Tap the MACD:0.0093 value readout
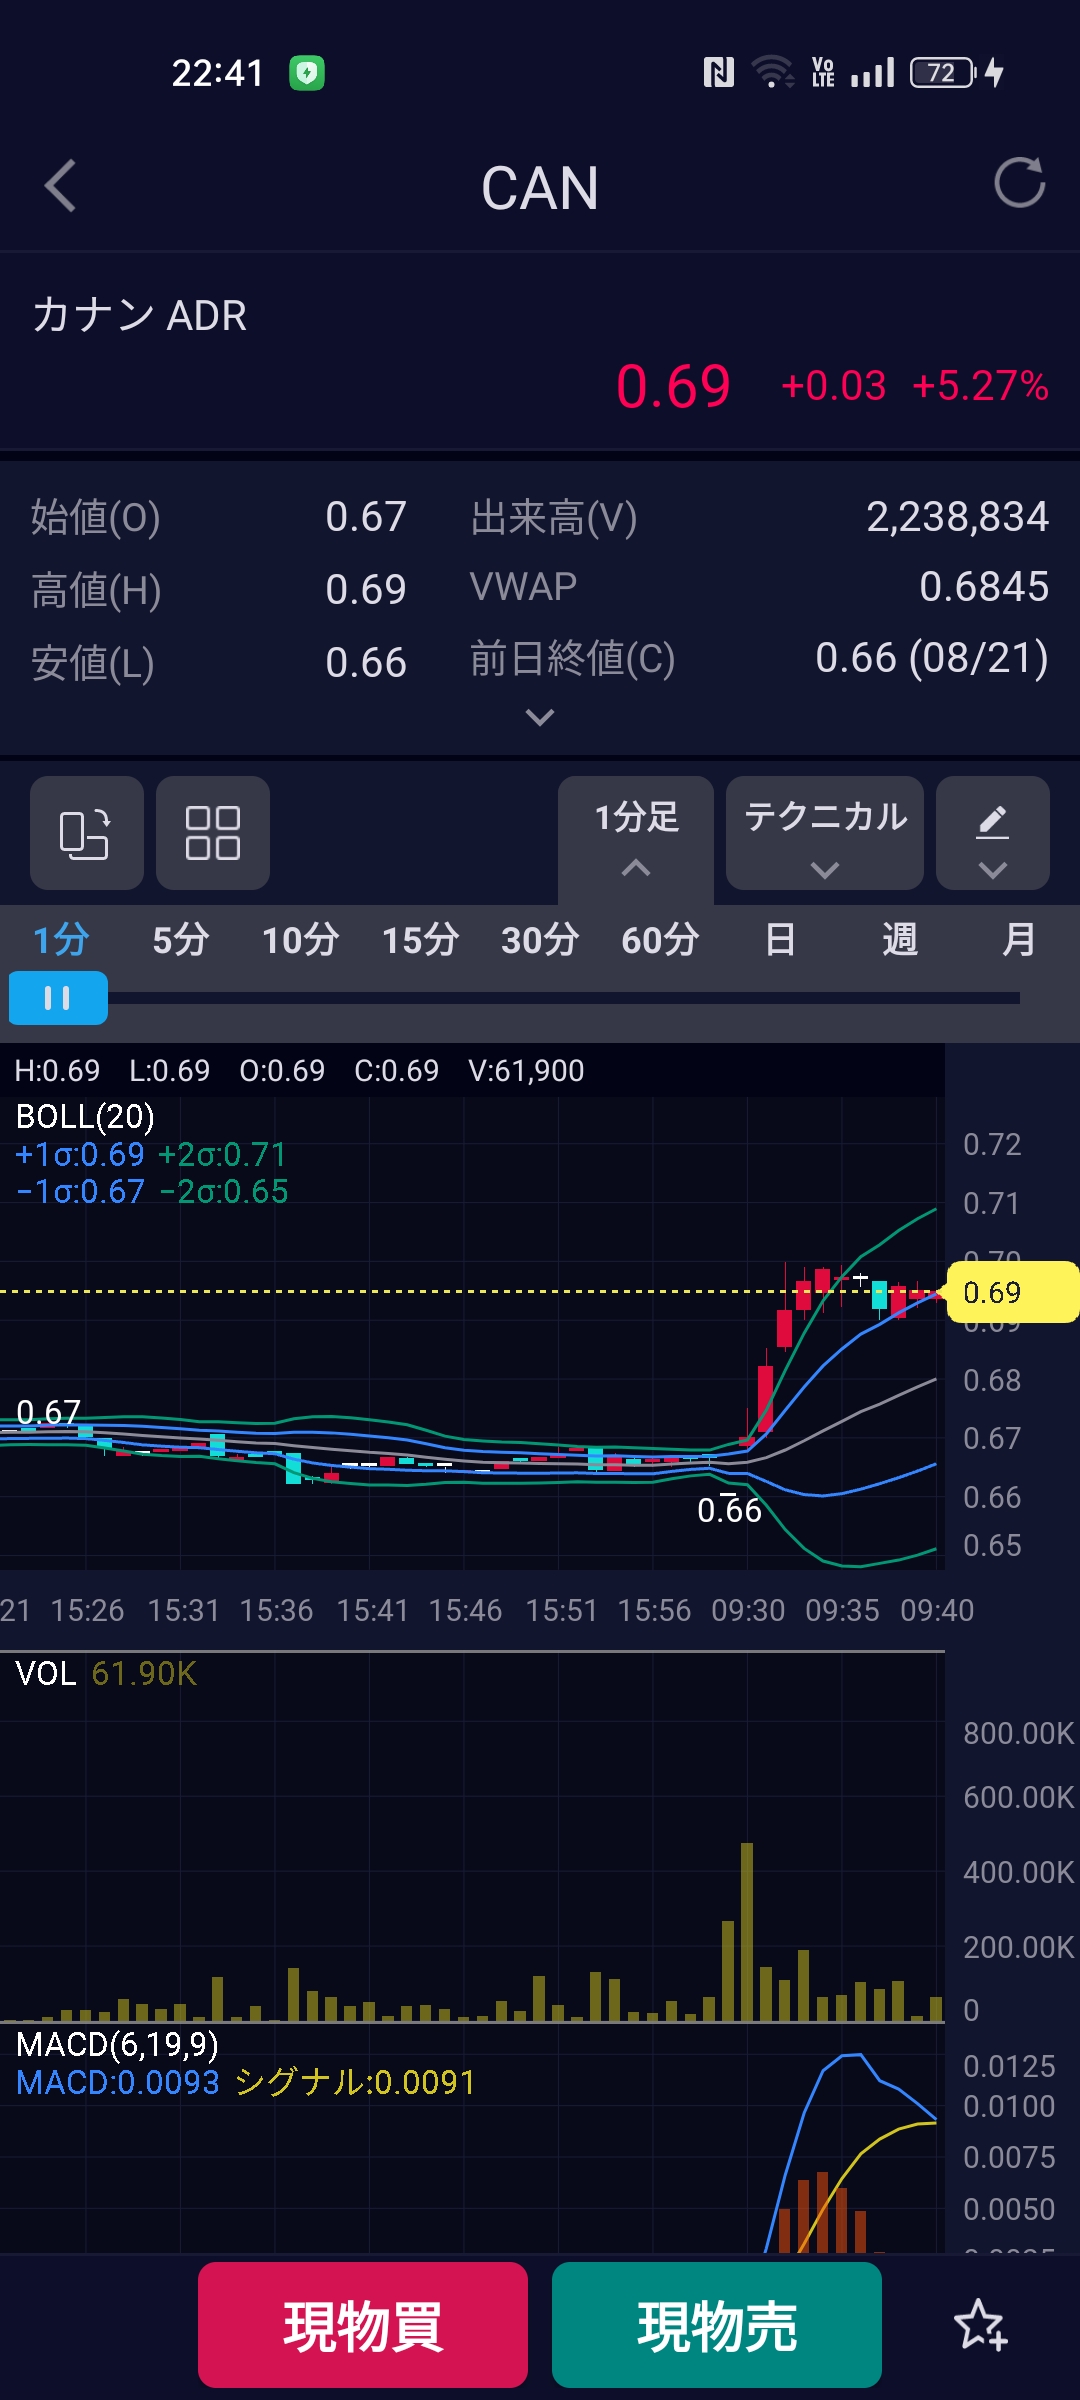This screenshot has width=1080, height=2400. tap(117, 2083)
